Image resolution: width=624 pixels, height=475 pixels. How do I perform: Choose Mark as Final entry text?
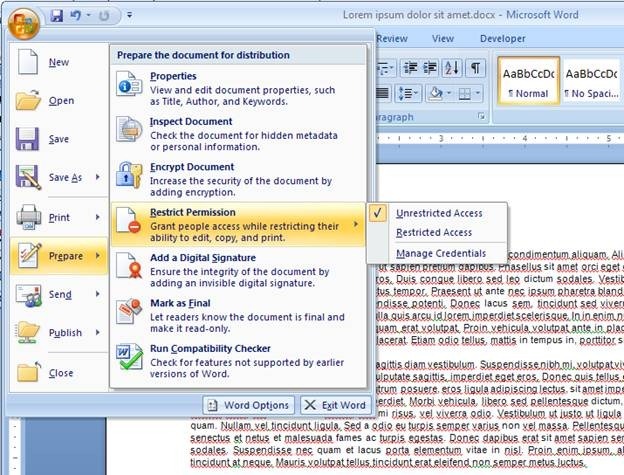(180, 303)
